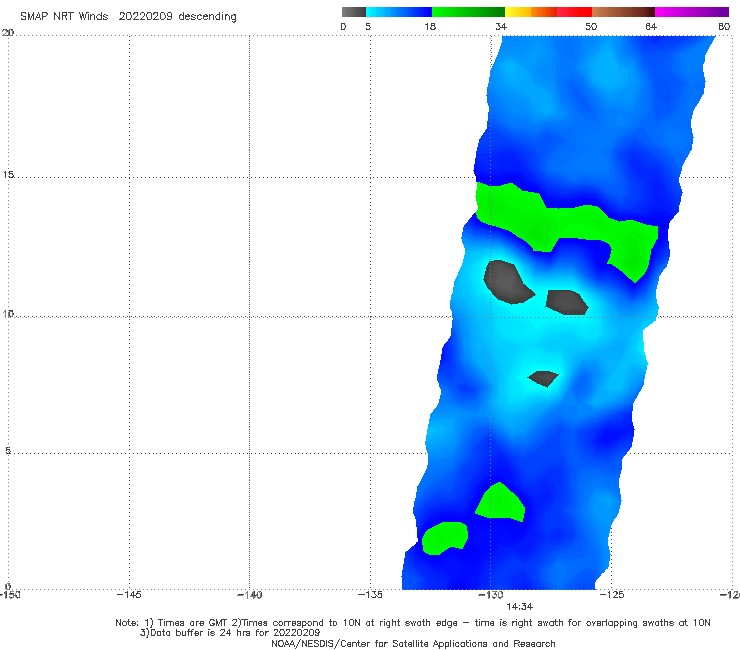This screenshot has height=650, width=740.
Task: Click the longitude axis label '-145'
Action: click(x=129, y=595)
